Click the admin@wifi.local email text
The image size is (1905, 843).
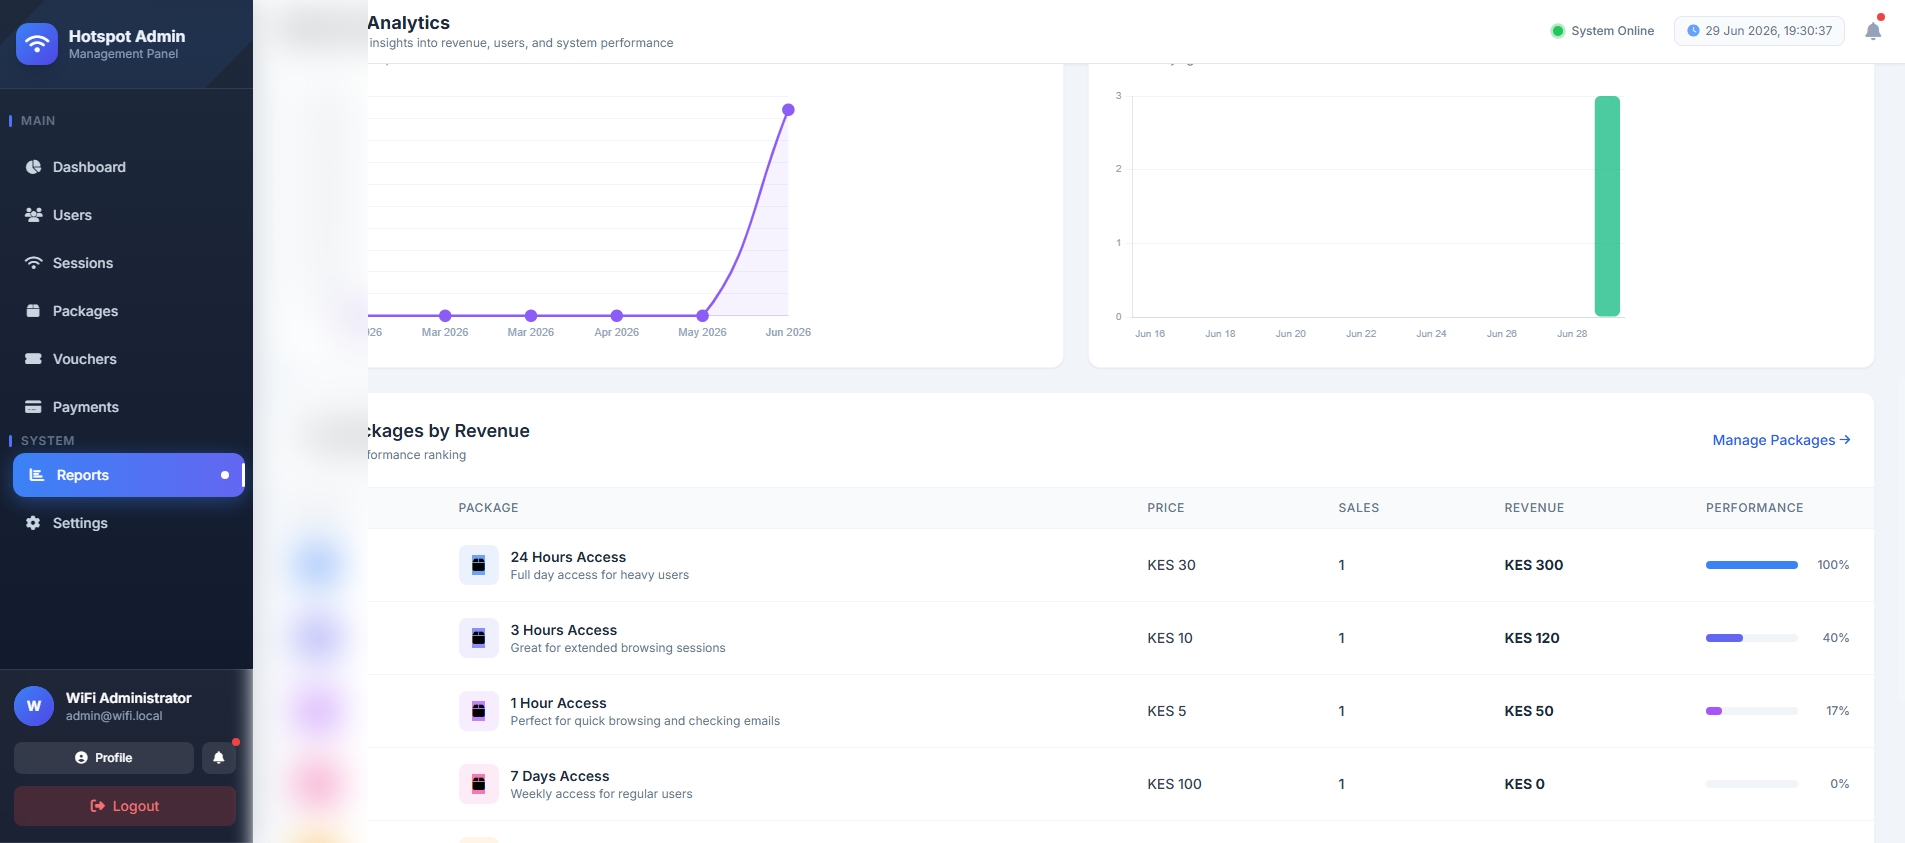coord(114,716)
